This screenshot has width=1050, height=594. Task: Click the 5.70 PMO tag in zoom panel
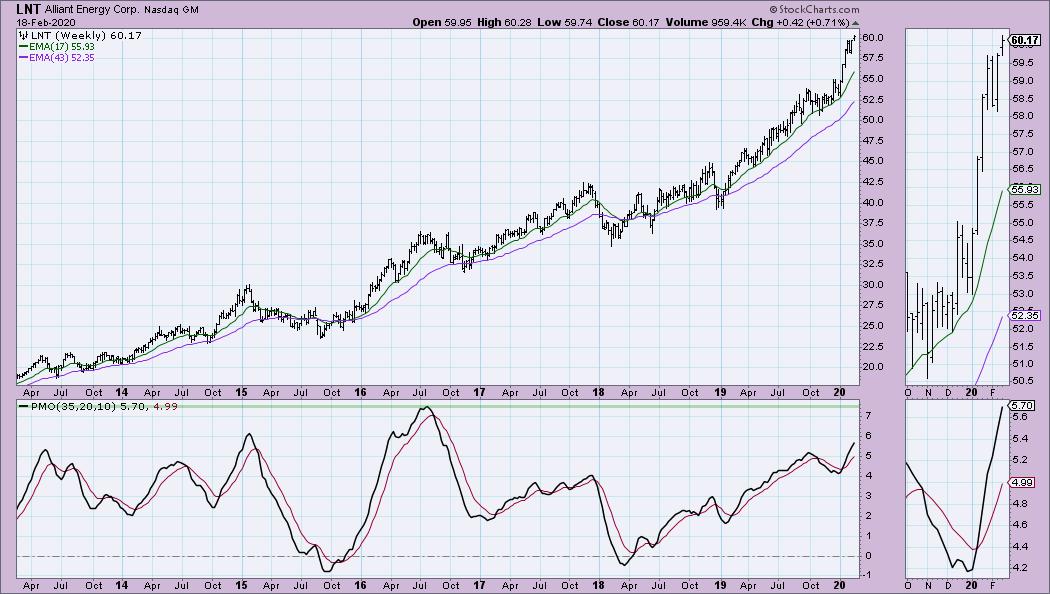[x=1022, y=406]
